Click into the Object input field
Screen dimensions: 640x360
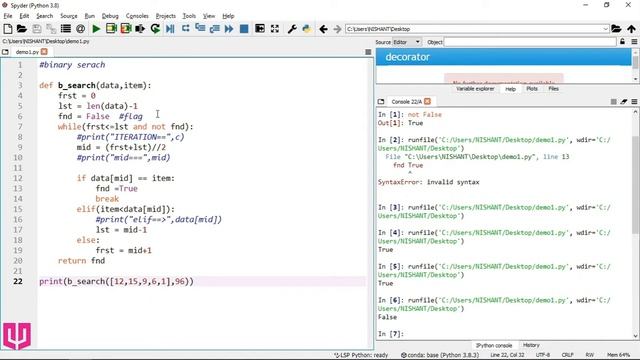point(530,42)
